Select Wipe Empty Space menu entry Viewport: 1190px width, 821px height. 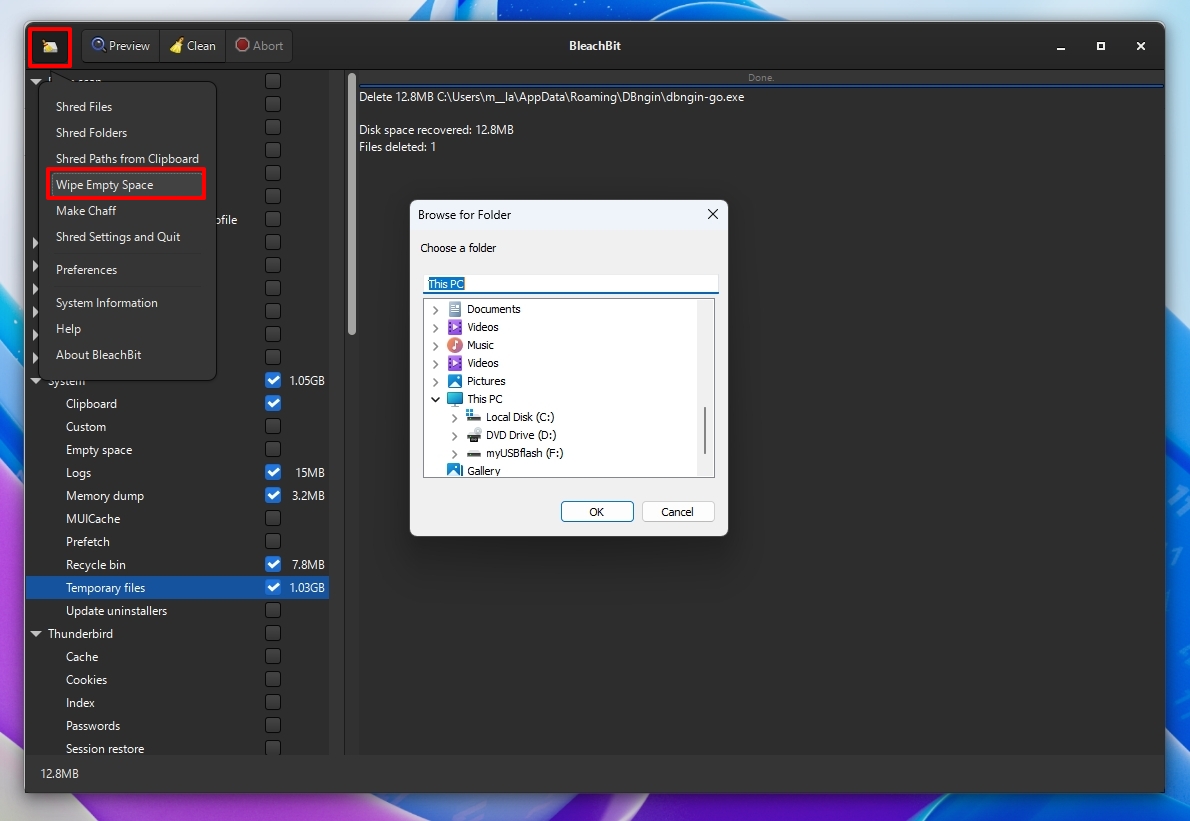126,185
